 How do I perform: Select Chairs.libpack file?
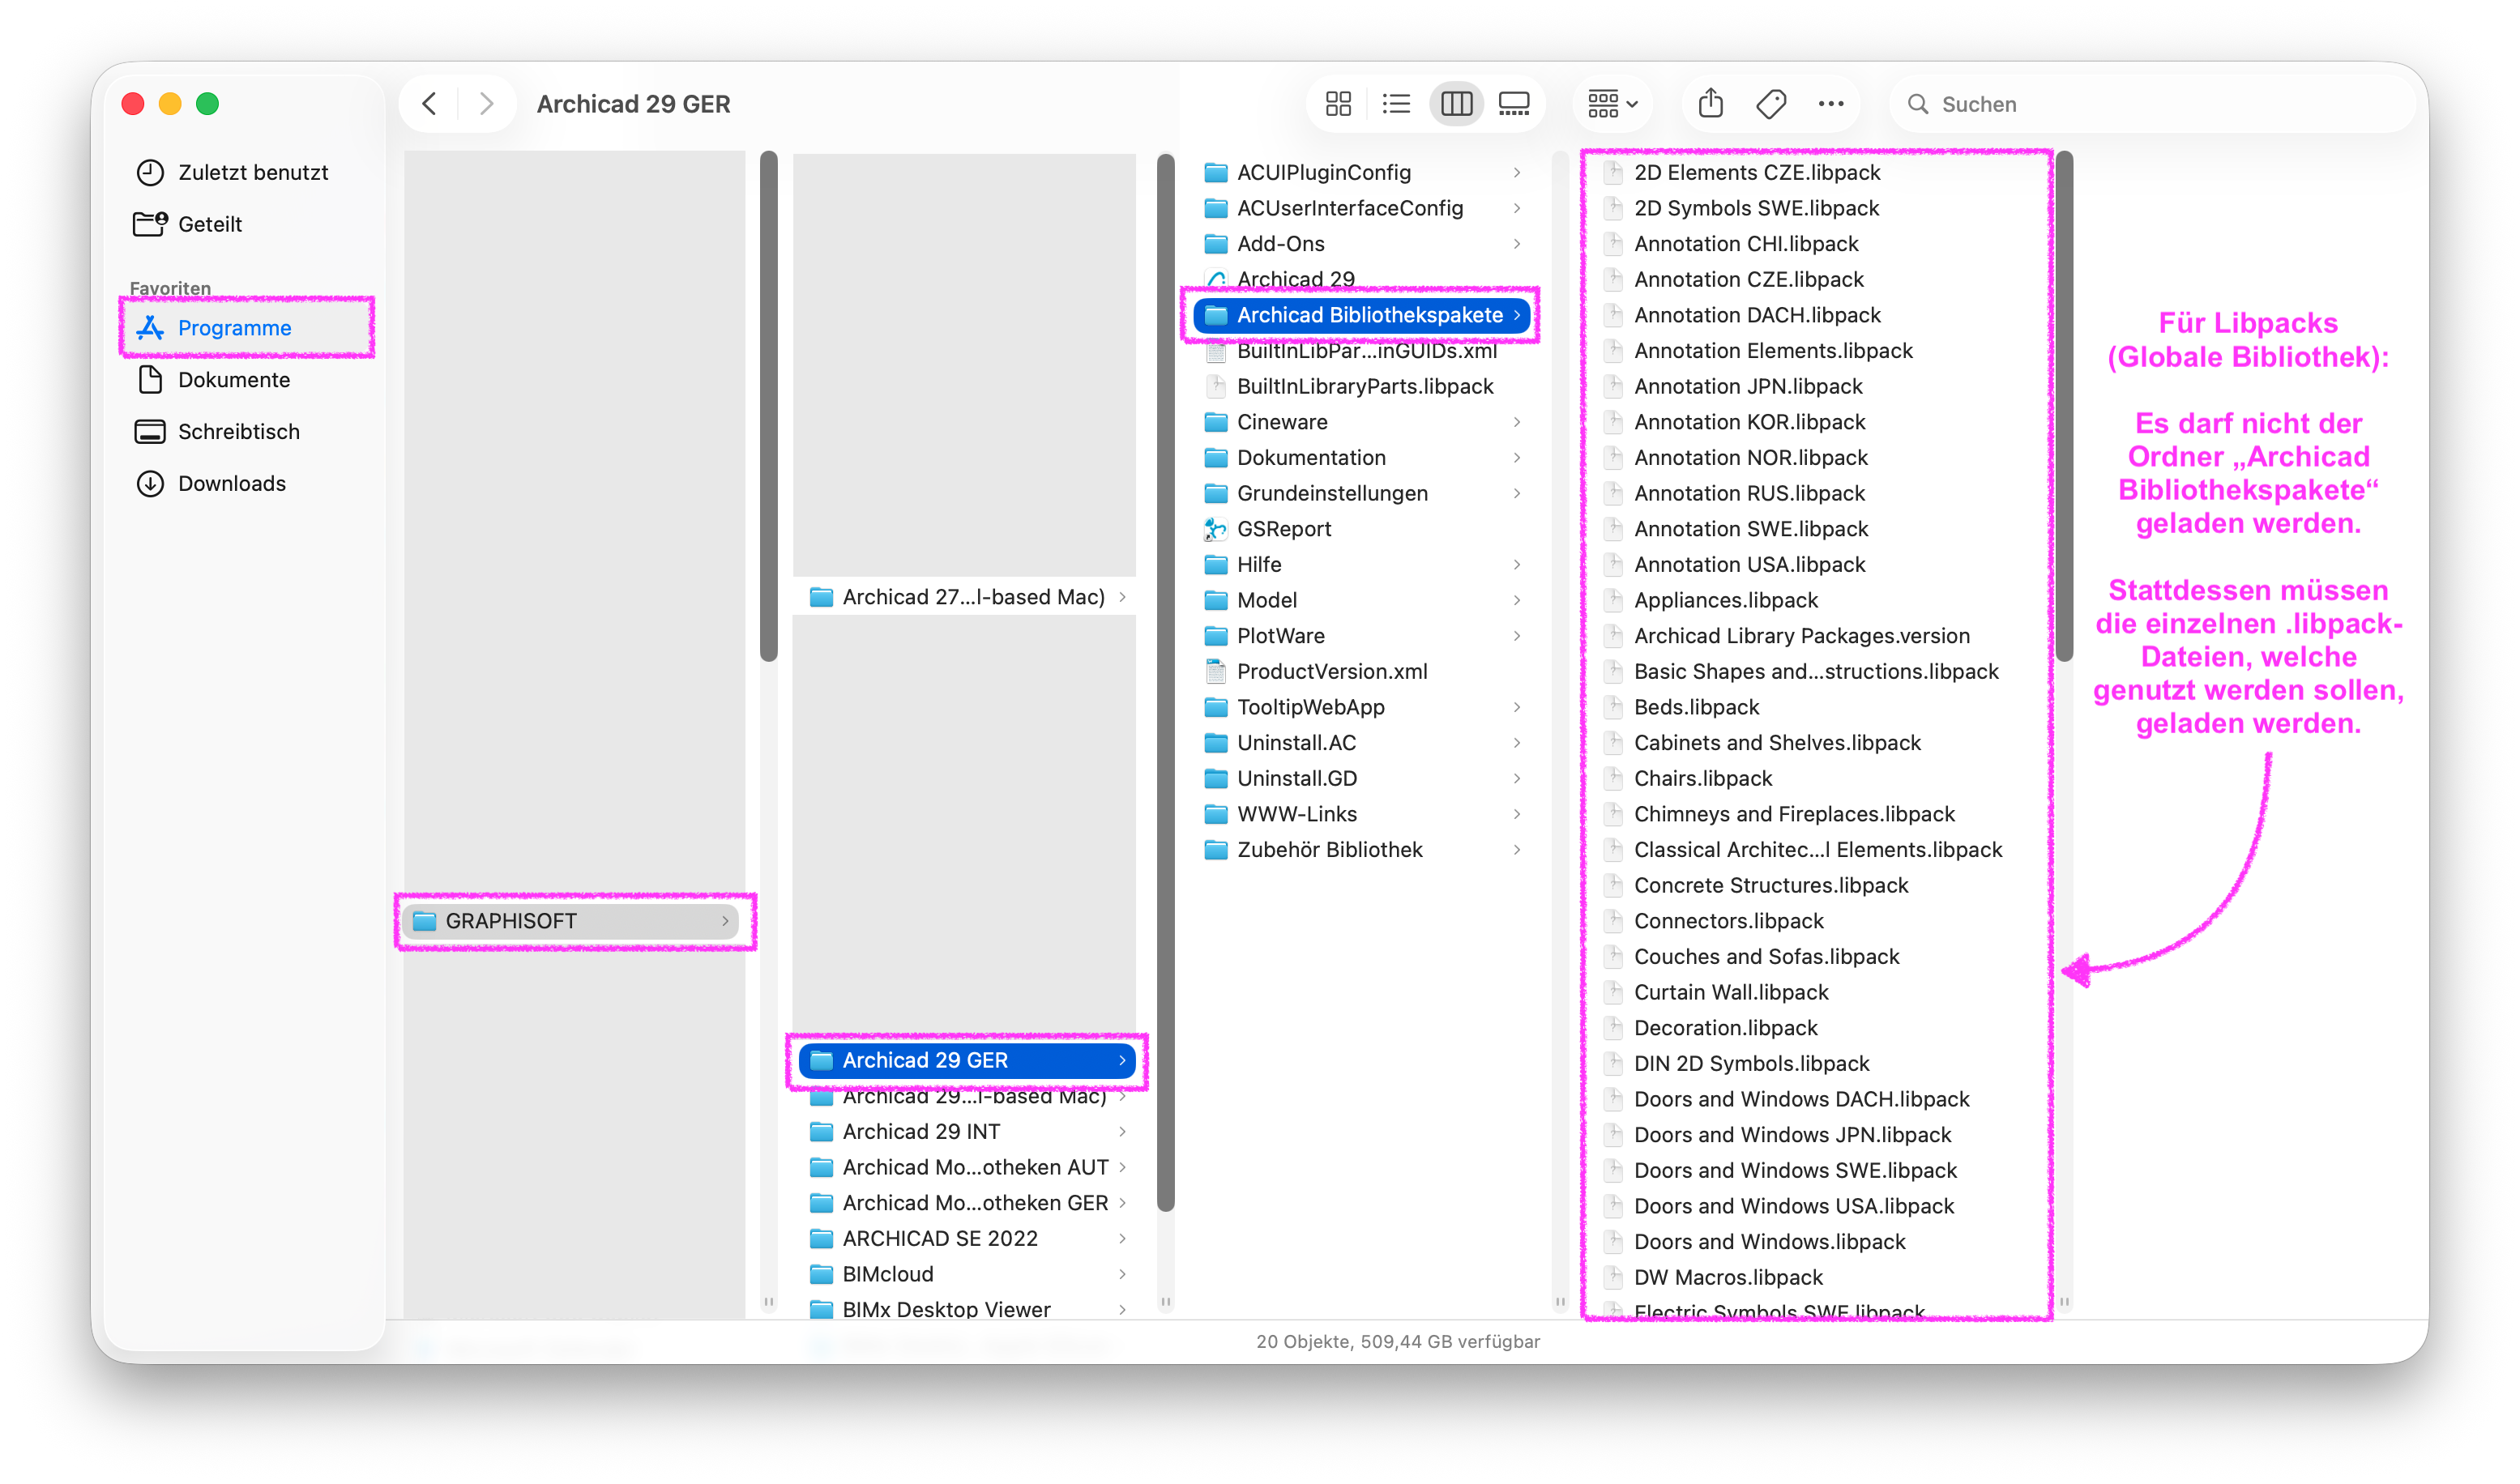click(x=1816, y=779)
